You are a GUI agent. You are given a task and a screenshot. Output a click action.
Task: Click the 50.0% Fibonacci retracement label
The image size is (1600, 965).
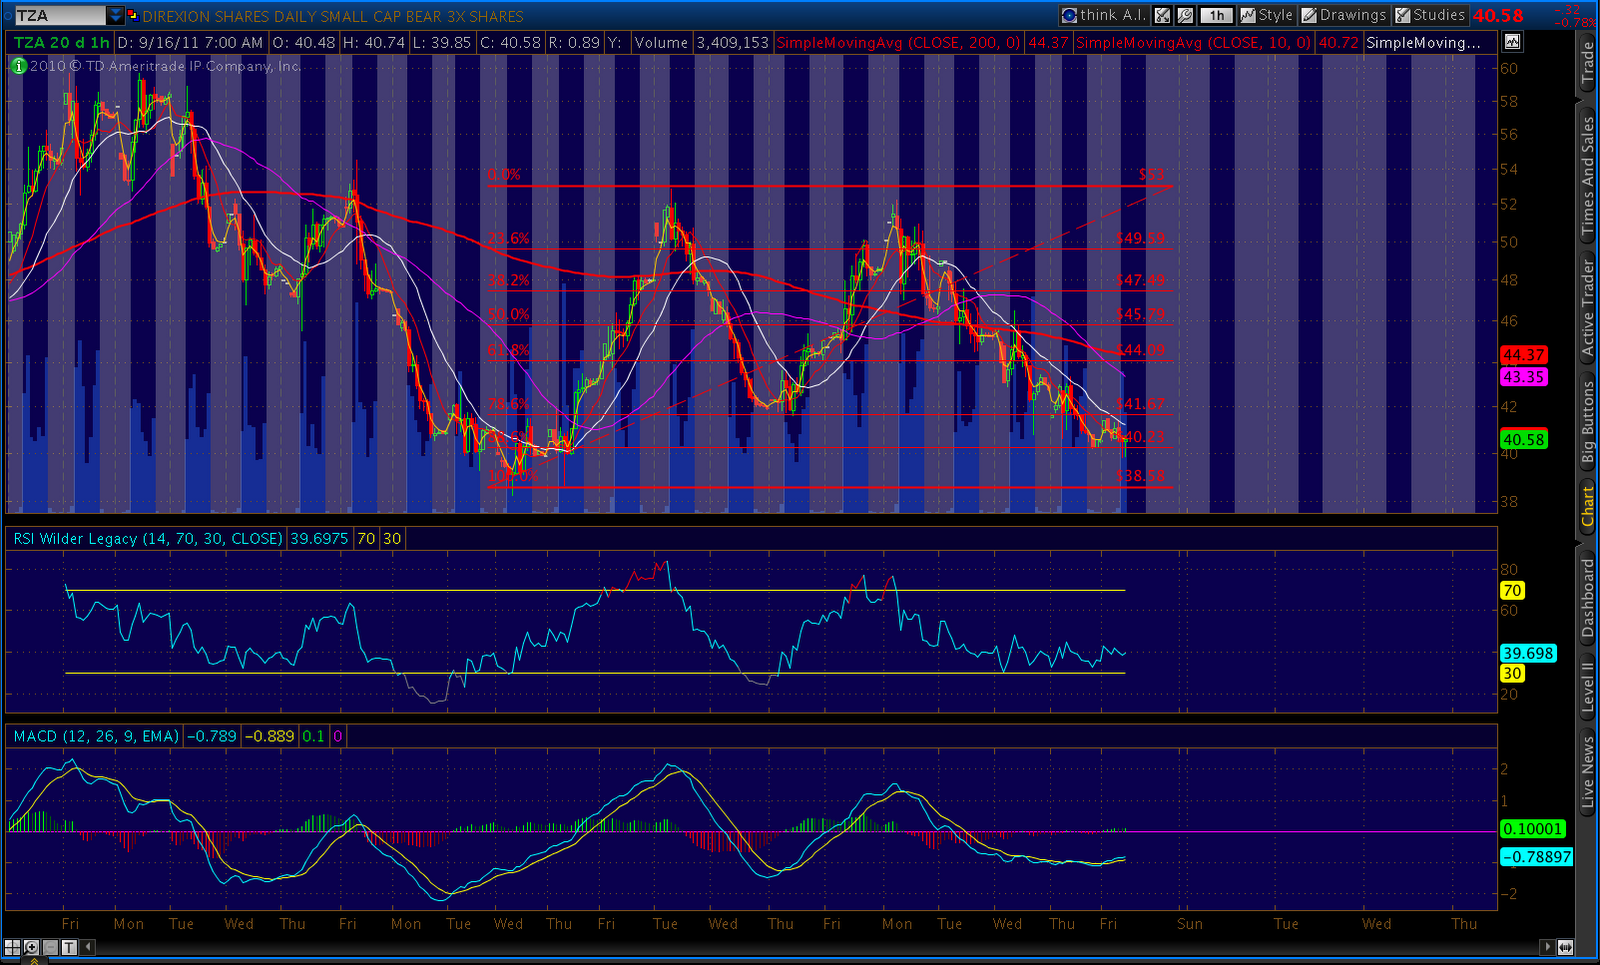(x=509, y=314)
